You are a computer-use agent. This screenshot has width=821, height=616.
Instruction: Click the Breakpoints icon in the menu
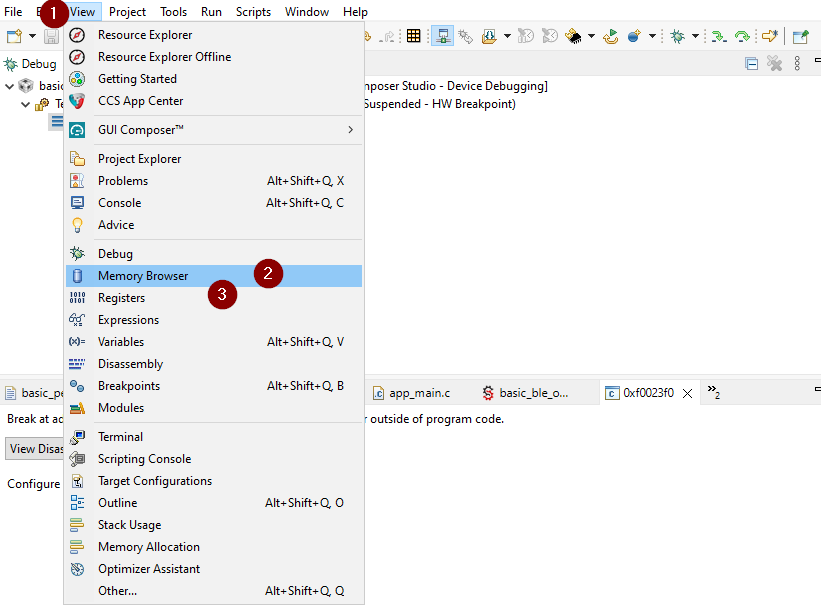pos(77,386)
